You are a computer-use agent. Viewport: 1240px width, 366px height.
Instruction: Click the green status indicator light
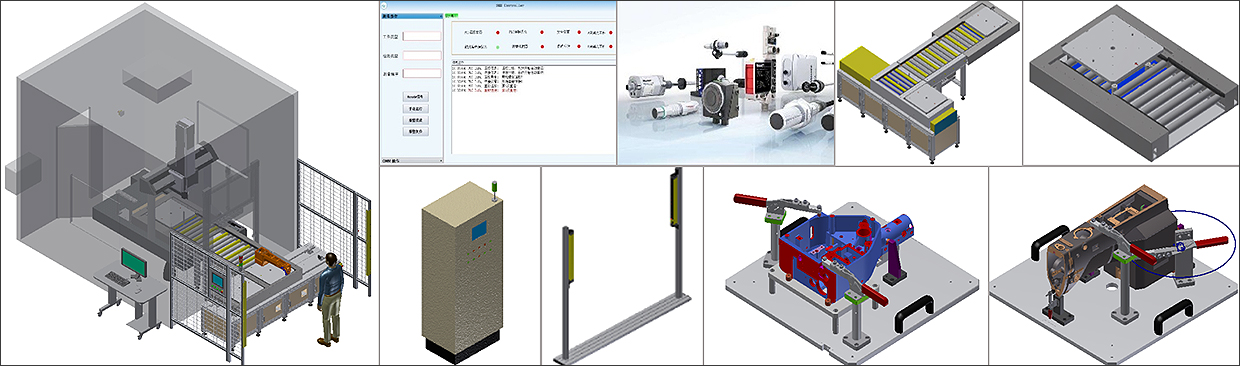[497, 46]
